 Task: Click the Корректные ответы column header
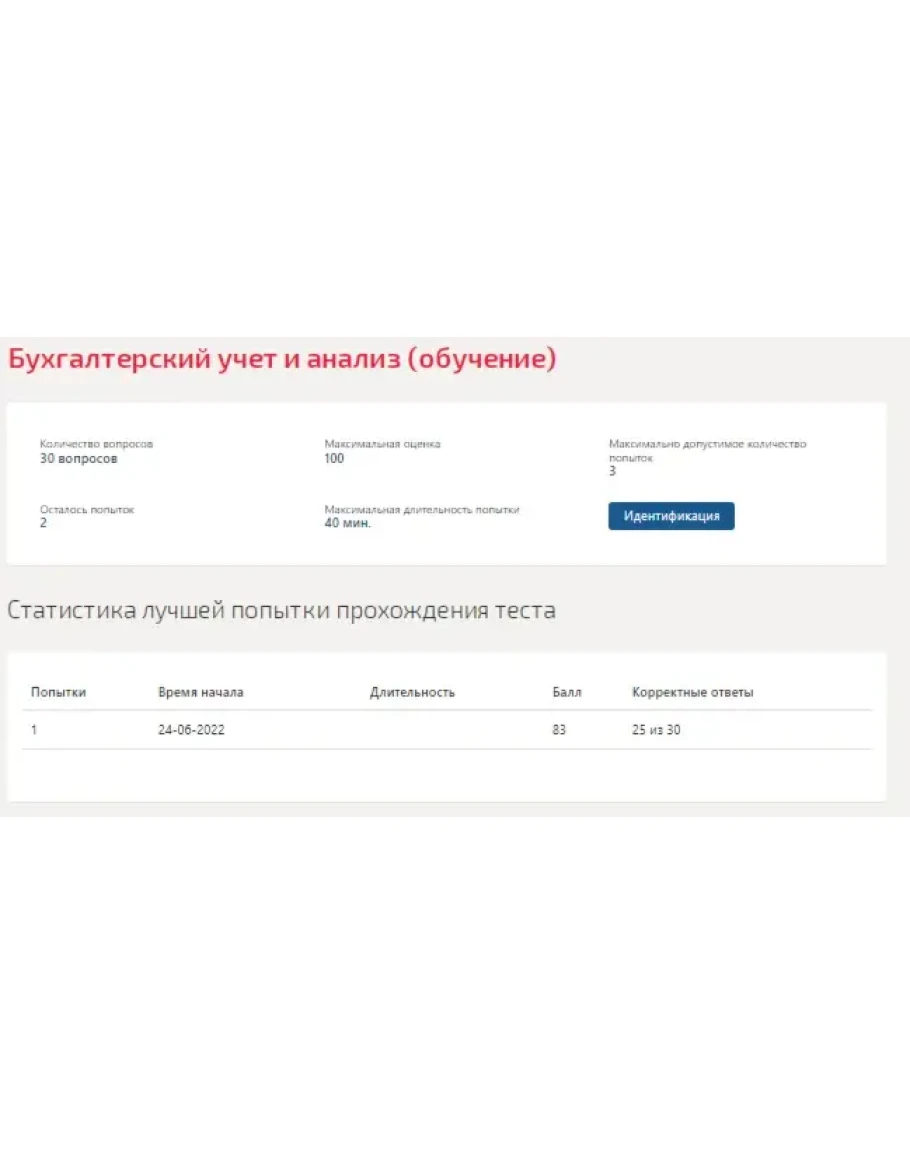point(692,692)
